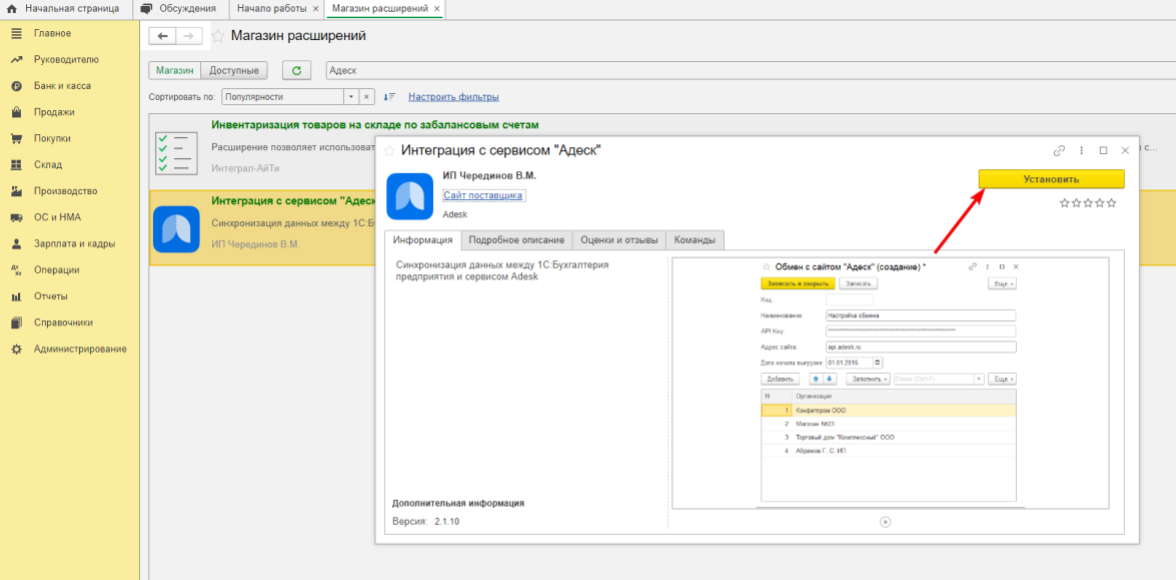Click the back navigation arrow
The image size is (1176, 580).
163,36
